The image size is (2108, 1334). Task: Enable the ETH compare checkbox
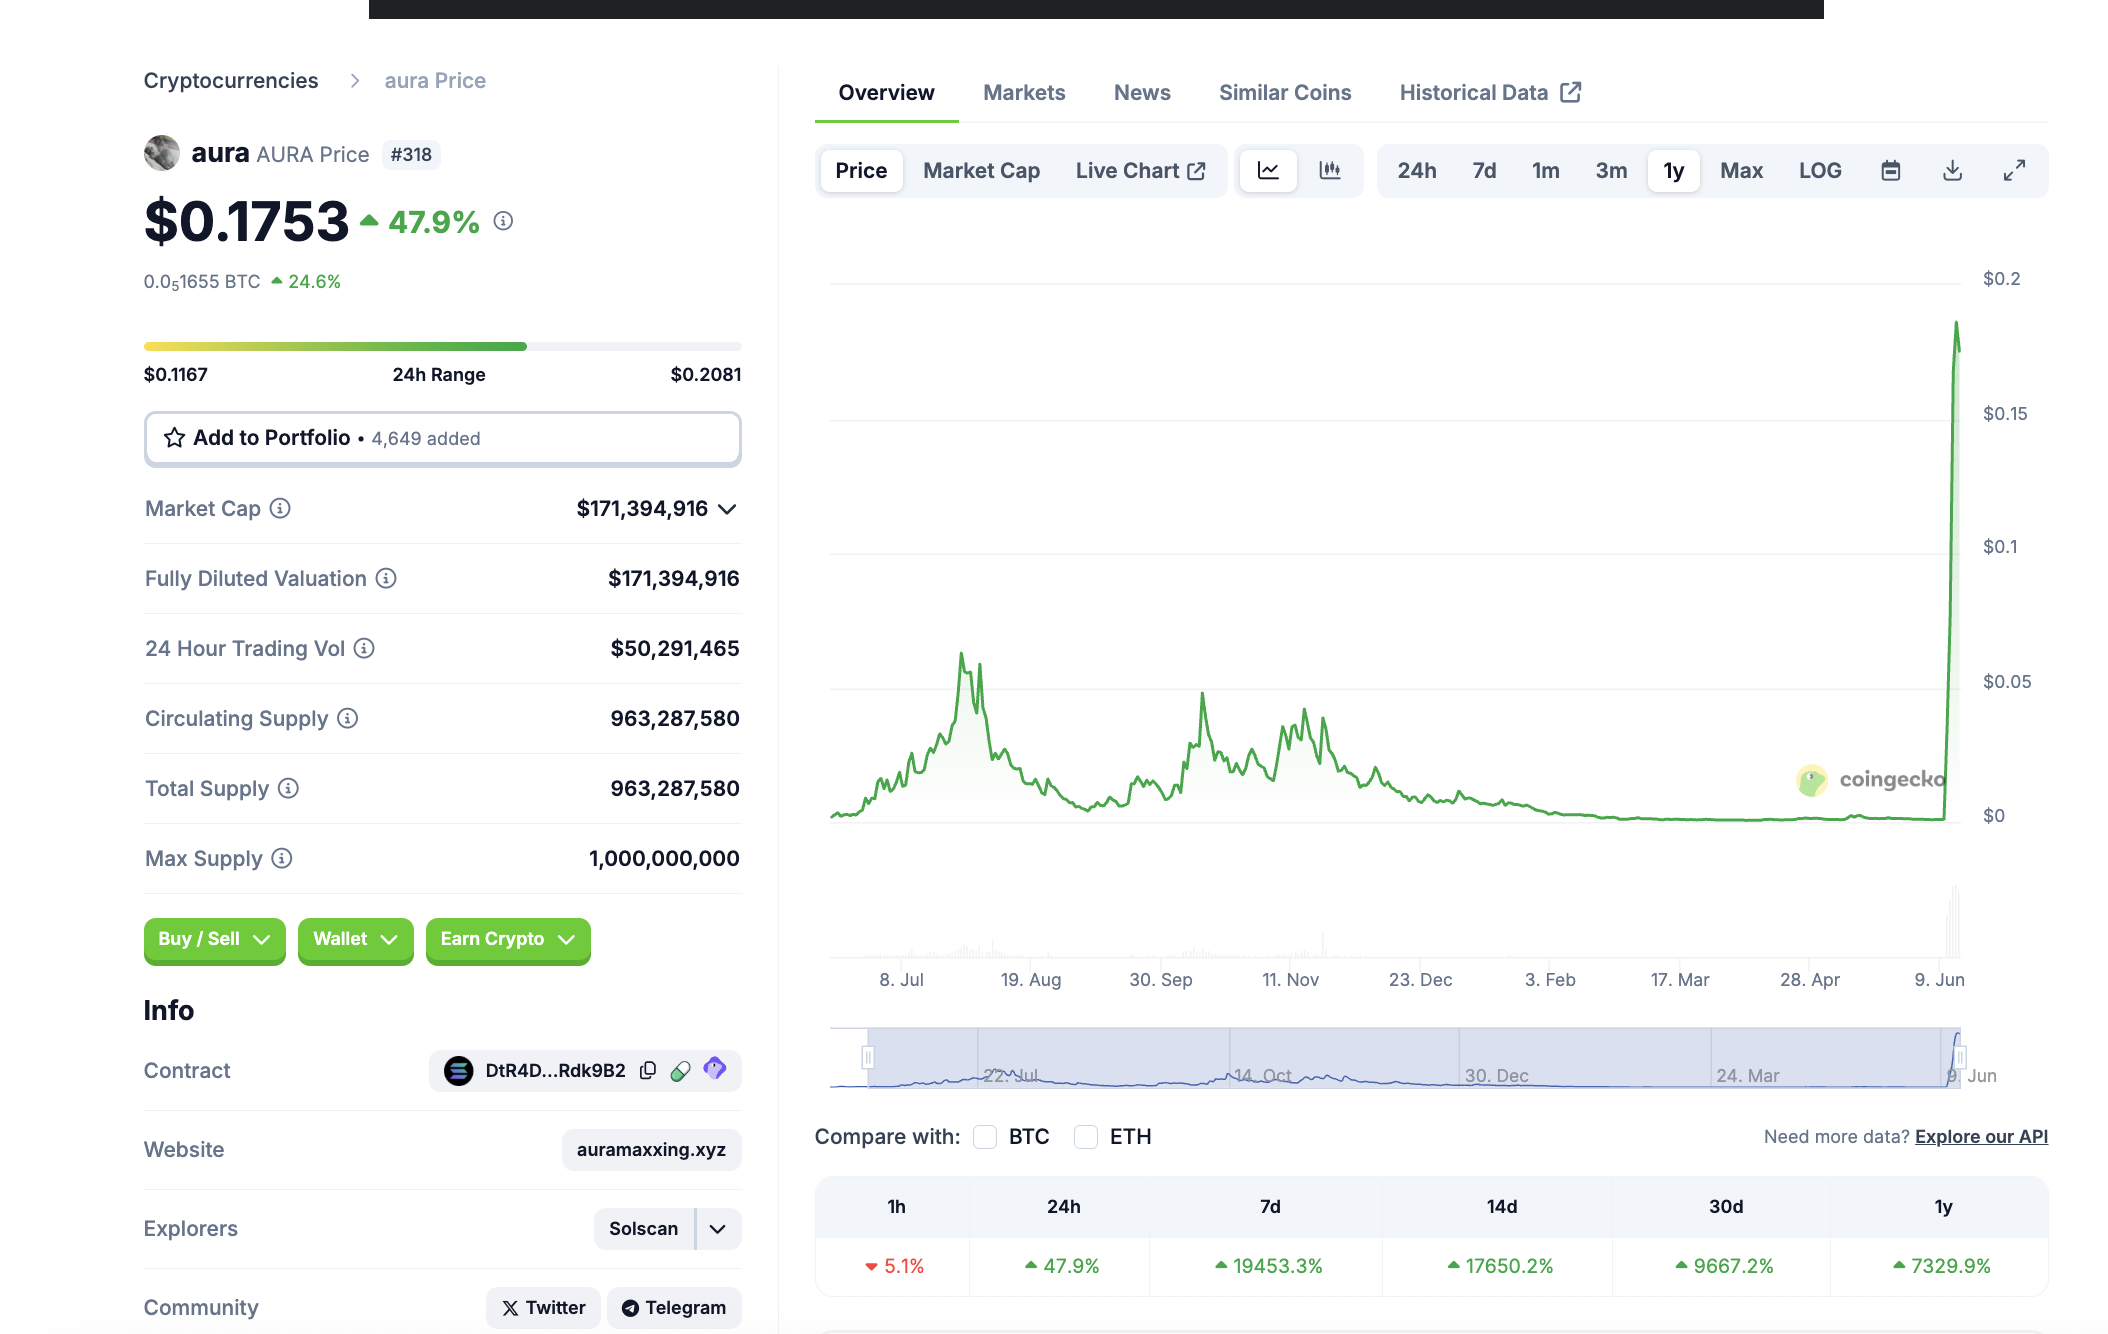point(1086,1137)
